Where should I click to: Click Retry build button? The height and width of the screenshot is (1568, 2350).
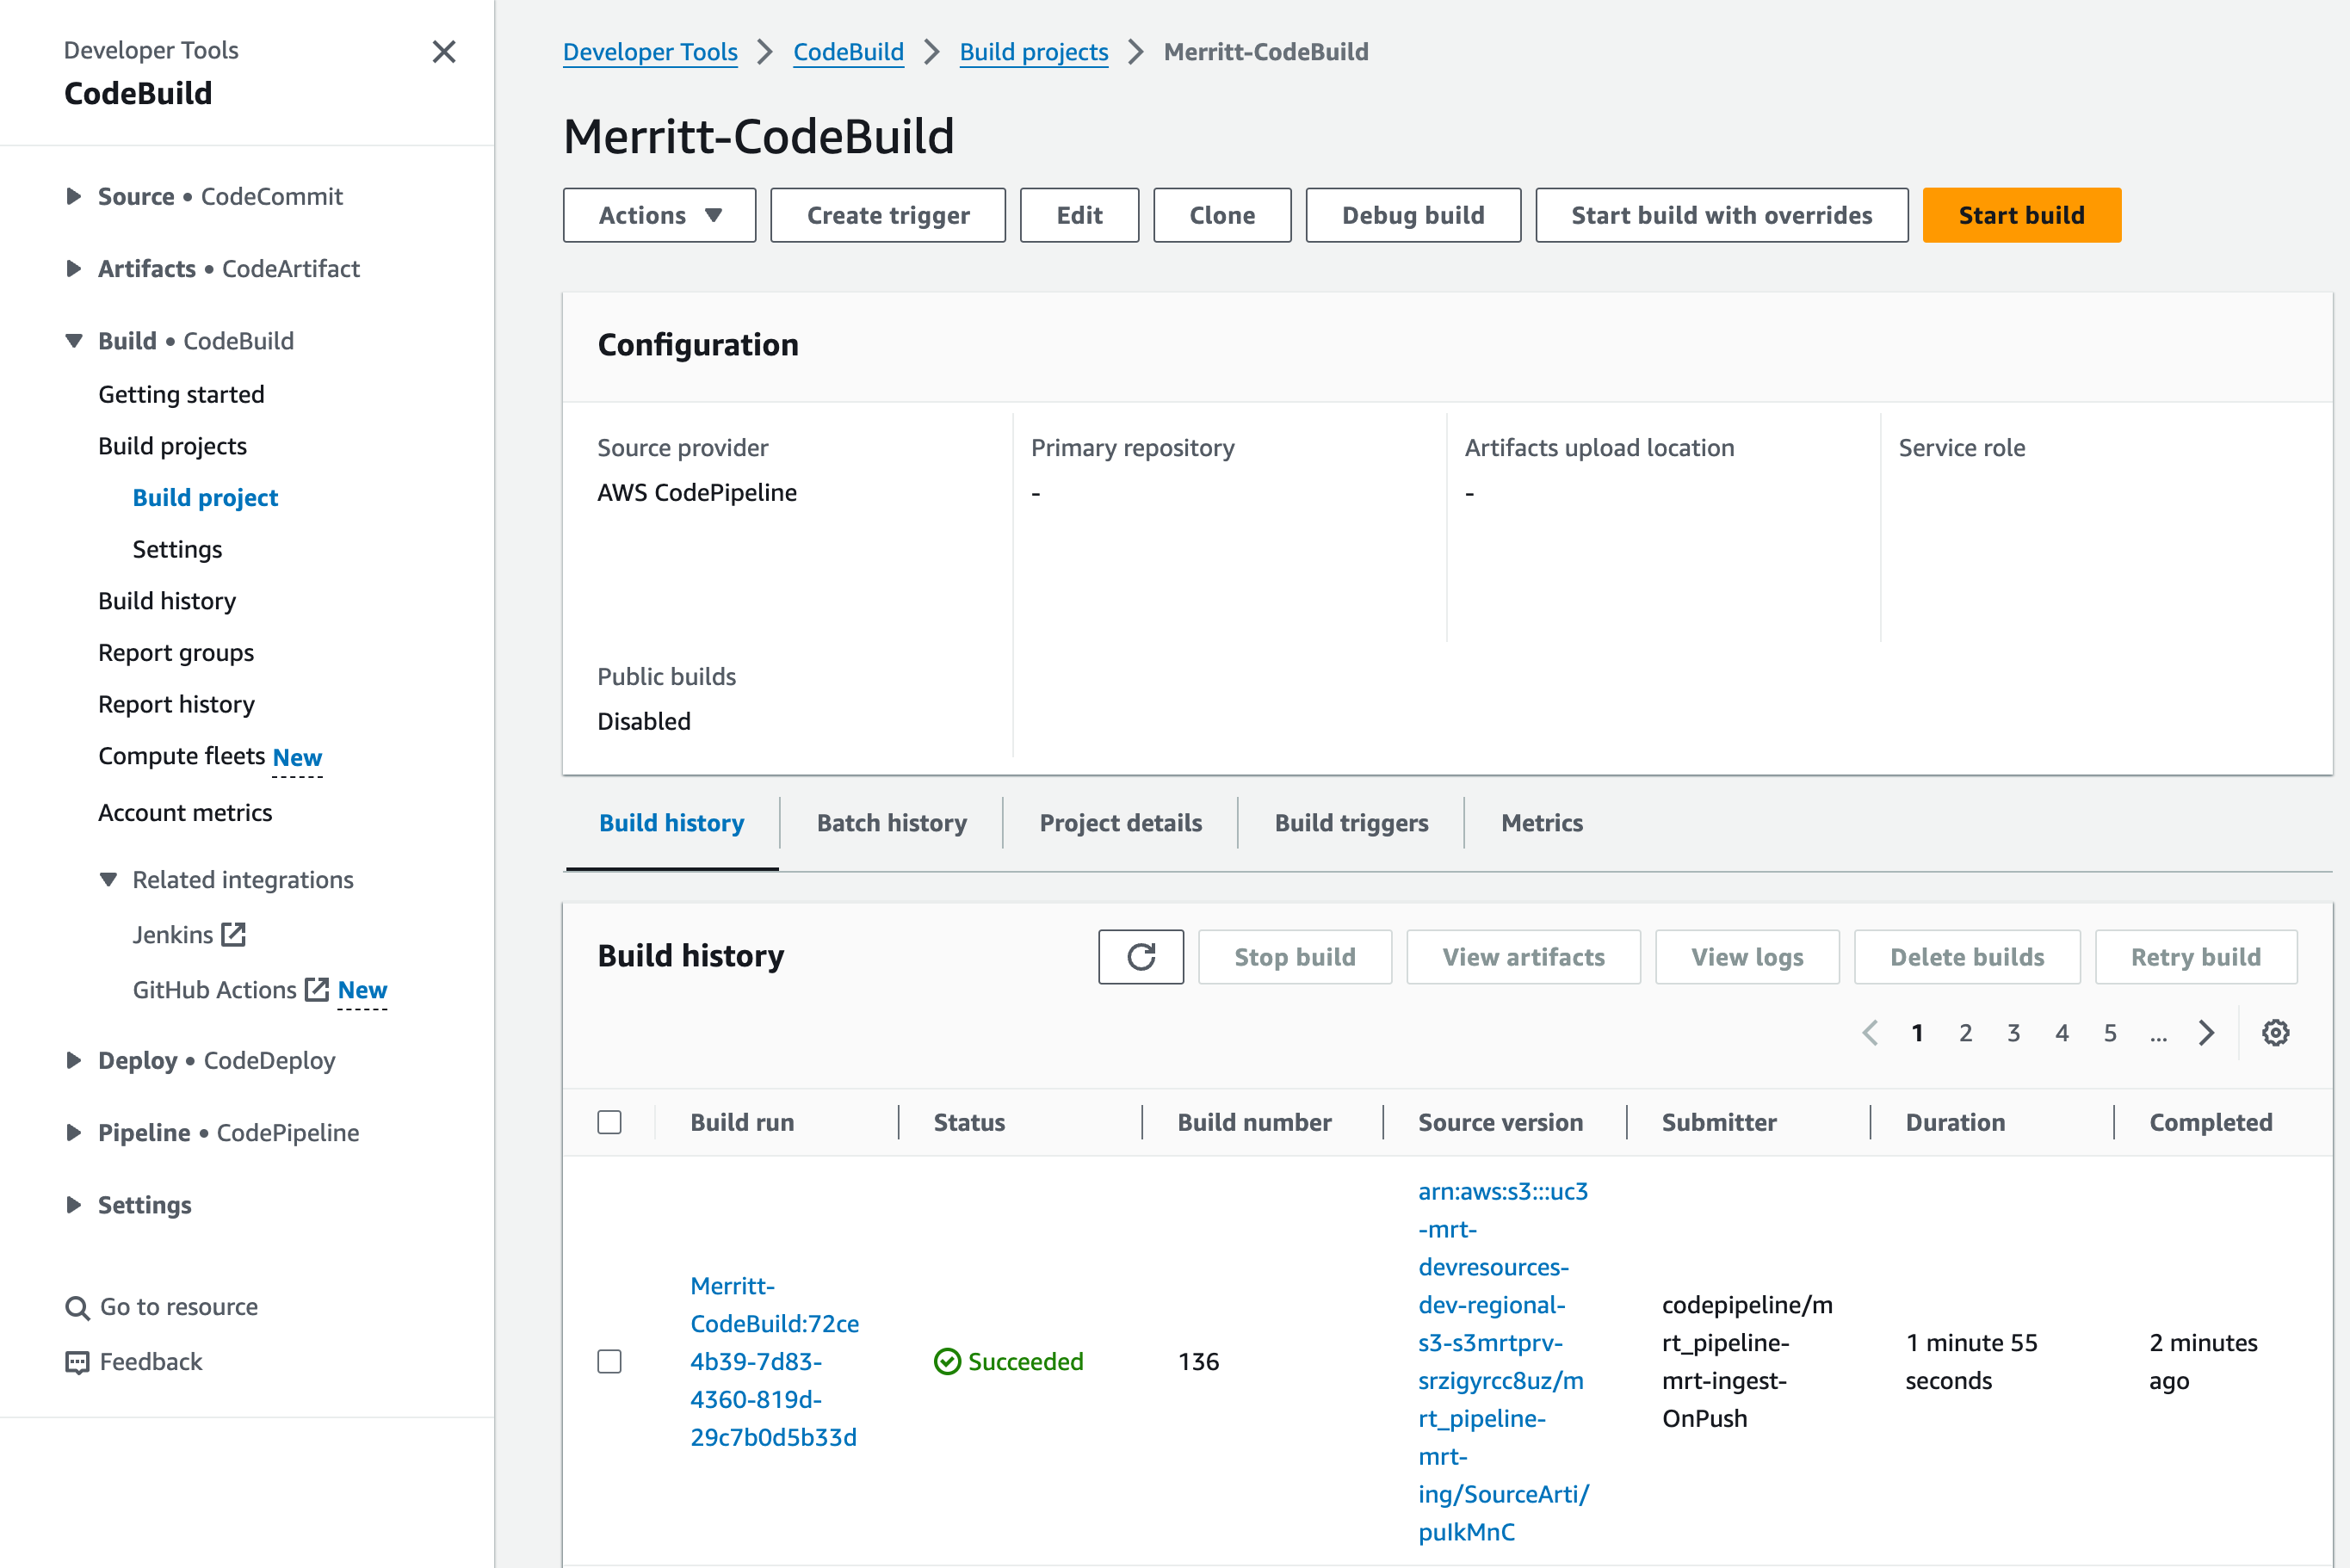point(2195,956)
